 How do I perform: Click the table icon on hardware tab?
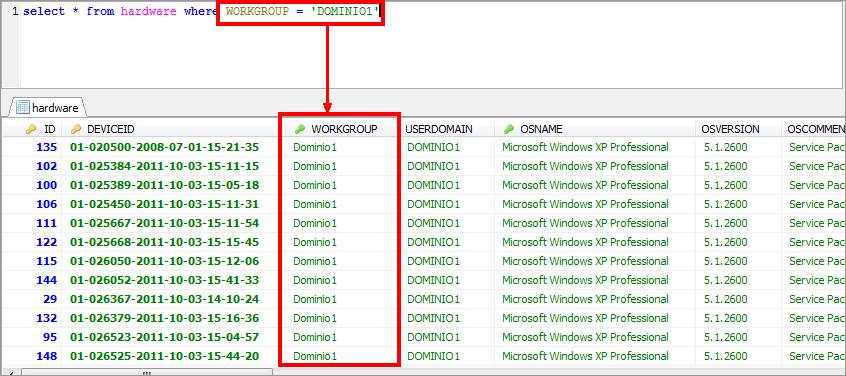pyautogui.click(x=23, y=107)
